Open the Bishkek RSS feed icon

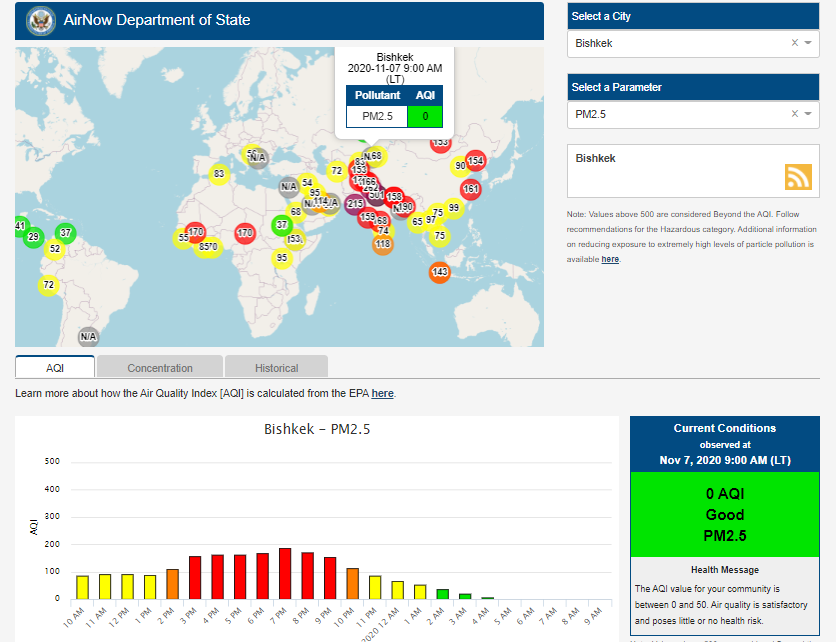(798, 177)
